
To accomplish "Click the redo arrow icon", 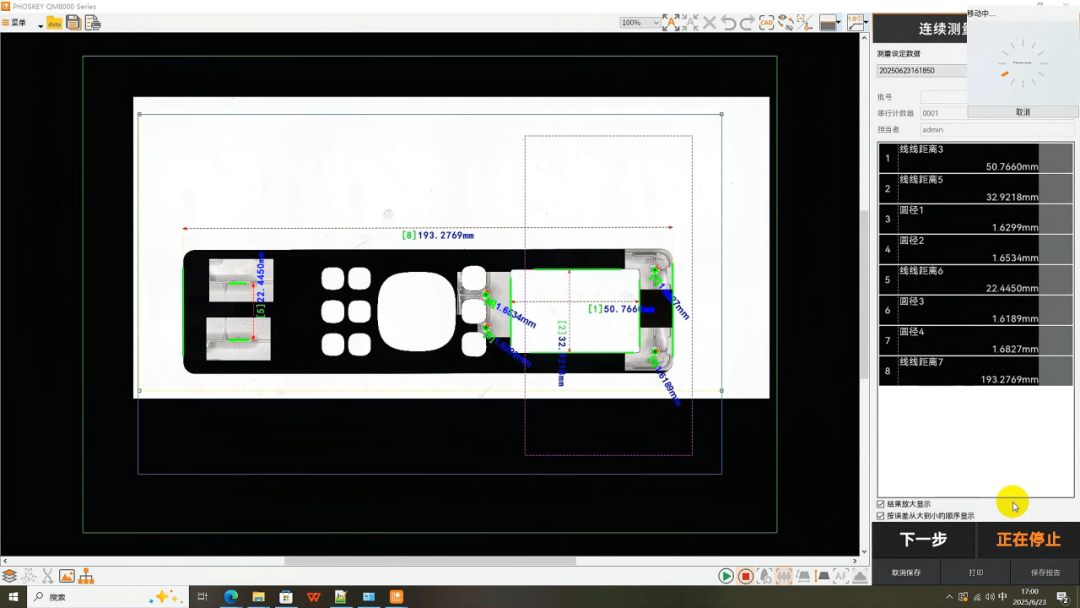I will tap(747, 23).
